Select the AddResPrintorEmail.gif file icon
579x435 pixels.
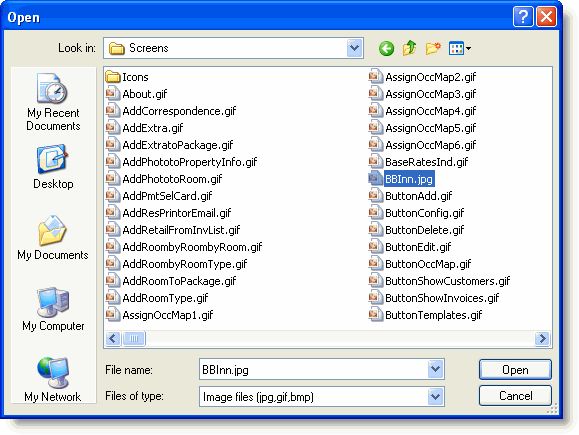click(112, 213)
